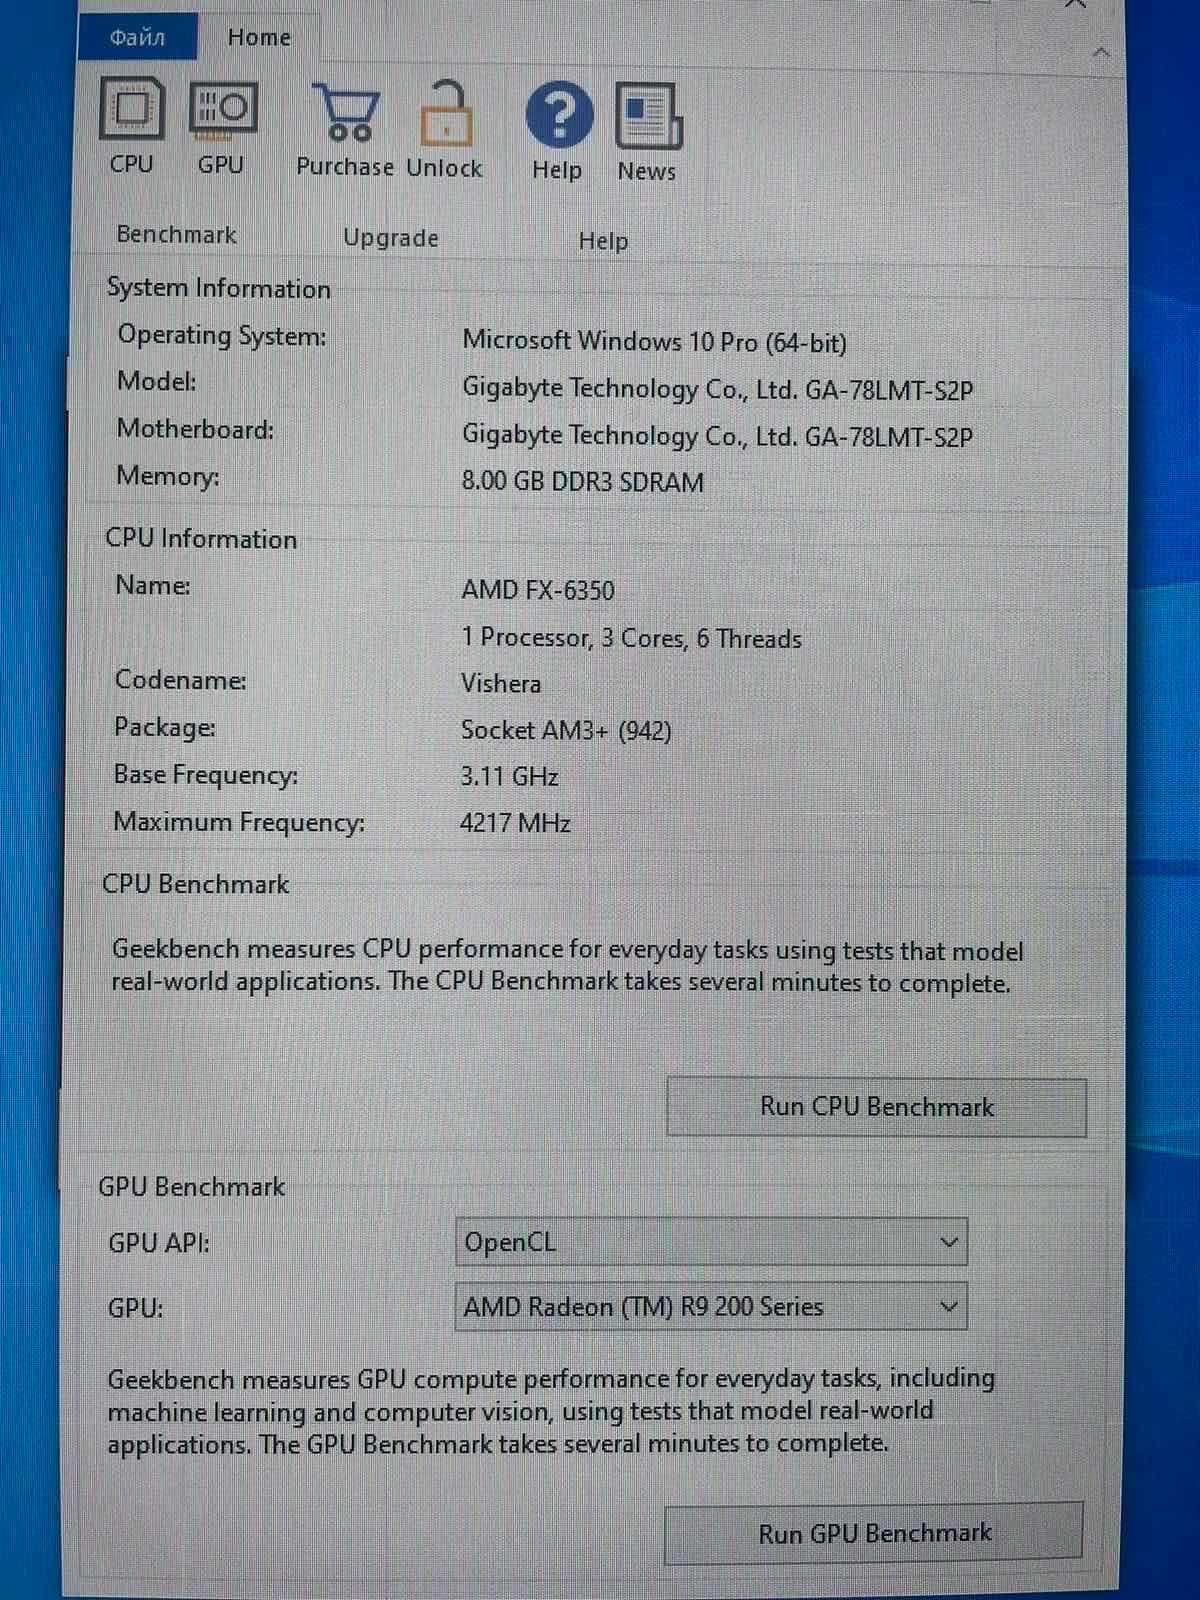
Task: Click the Motherboard row's GA-78LMT-S2P value
Action: pos(717,436)
